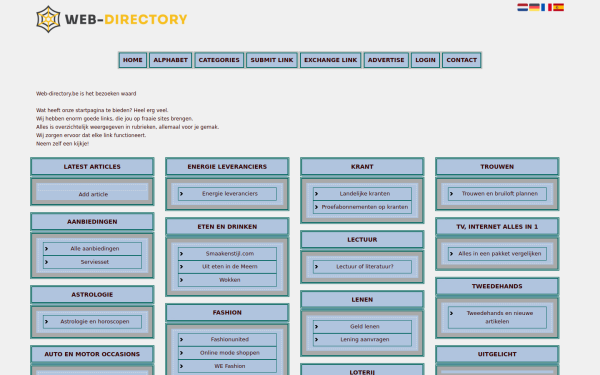Open Uit eten in de Meern link
600x375 pixels.
(x=230, y=267)
